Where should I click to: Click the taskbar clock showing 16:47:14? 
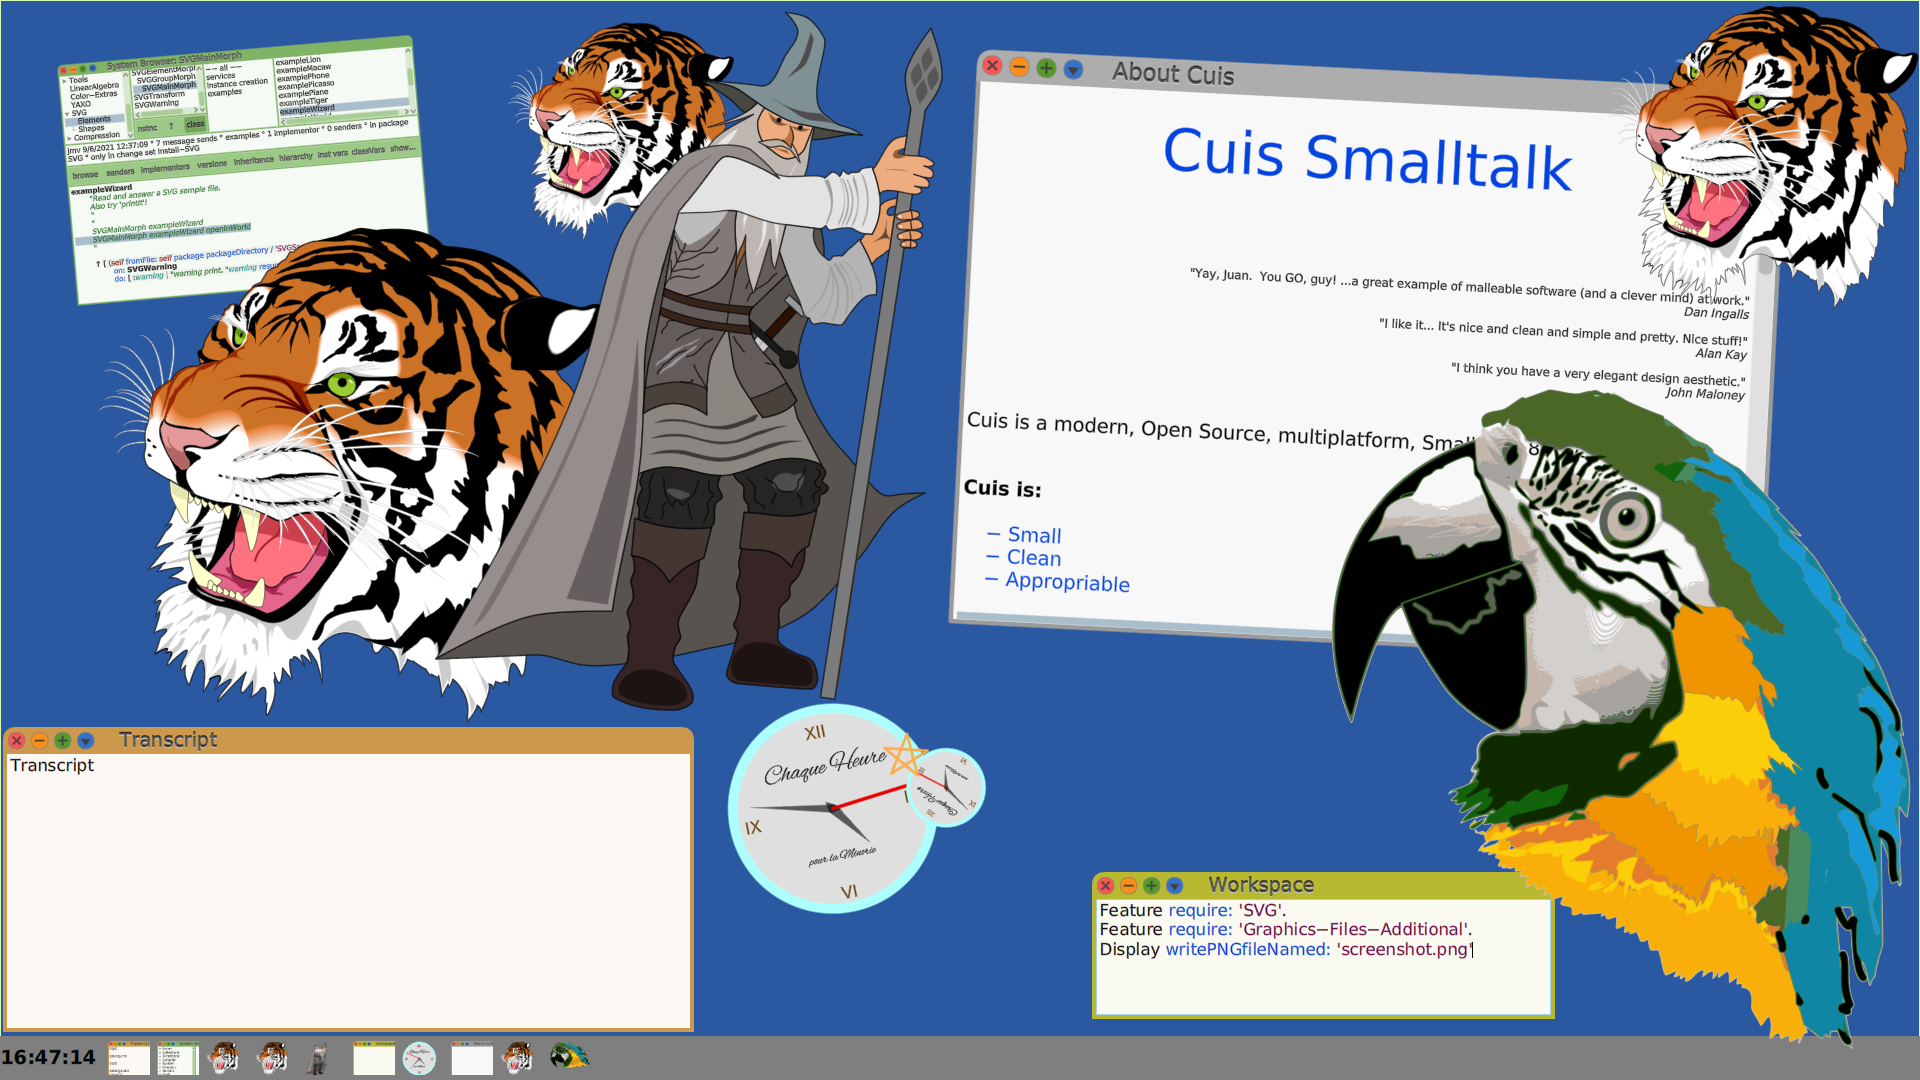pyautogui.click(x=48, y=1057)
